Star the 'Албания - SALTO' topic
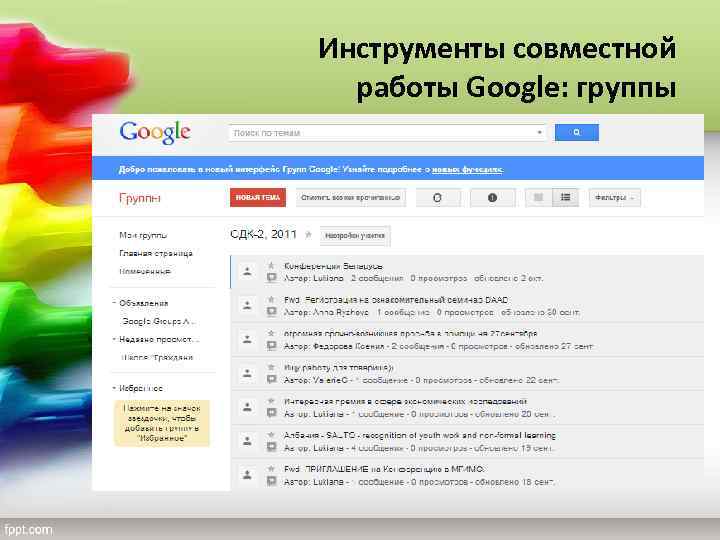The height and width of the screenshot is (540, 720). 271,435
